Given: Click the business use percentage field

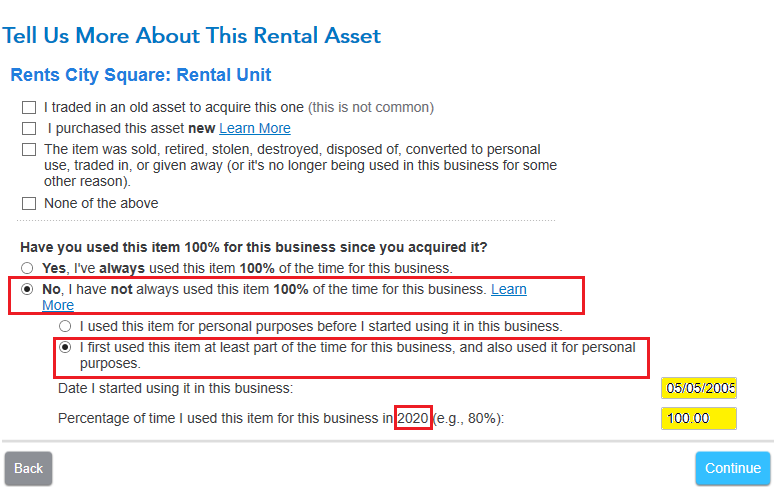Looking at the screenshot, I should click(698, 418).
